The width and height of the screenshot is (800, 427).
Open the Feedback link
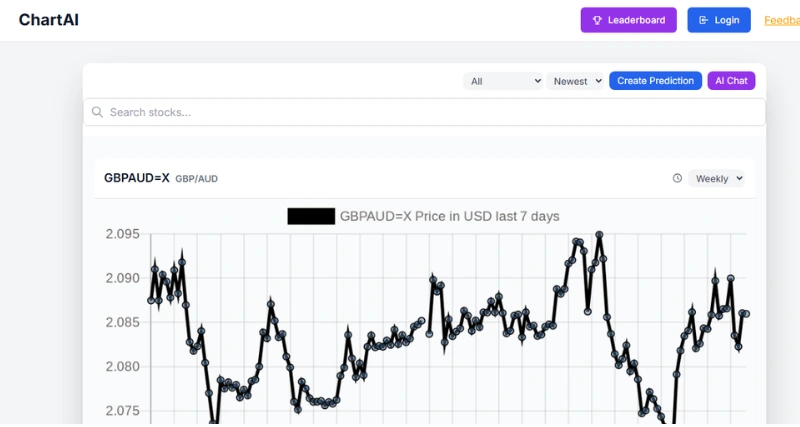[x=781, y=20]
